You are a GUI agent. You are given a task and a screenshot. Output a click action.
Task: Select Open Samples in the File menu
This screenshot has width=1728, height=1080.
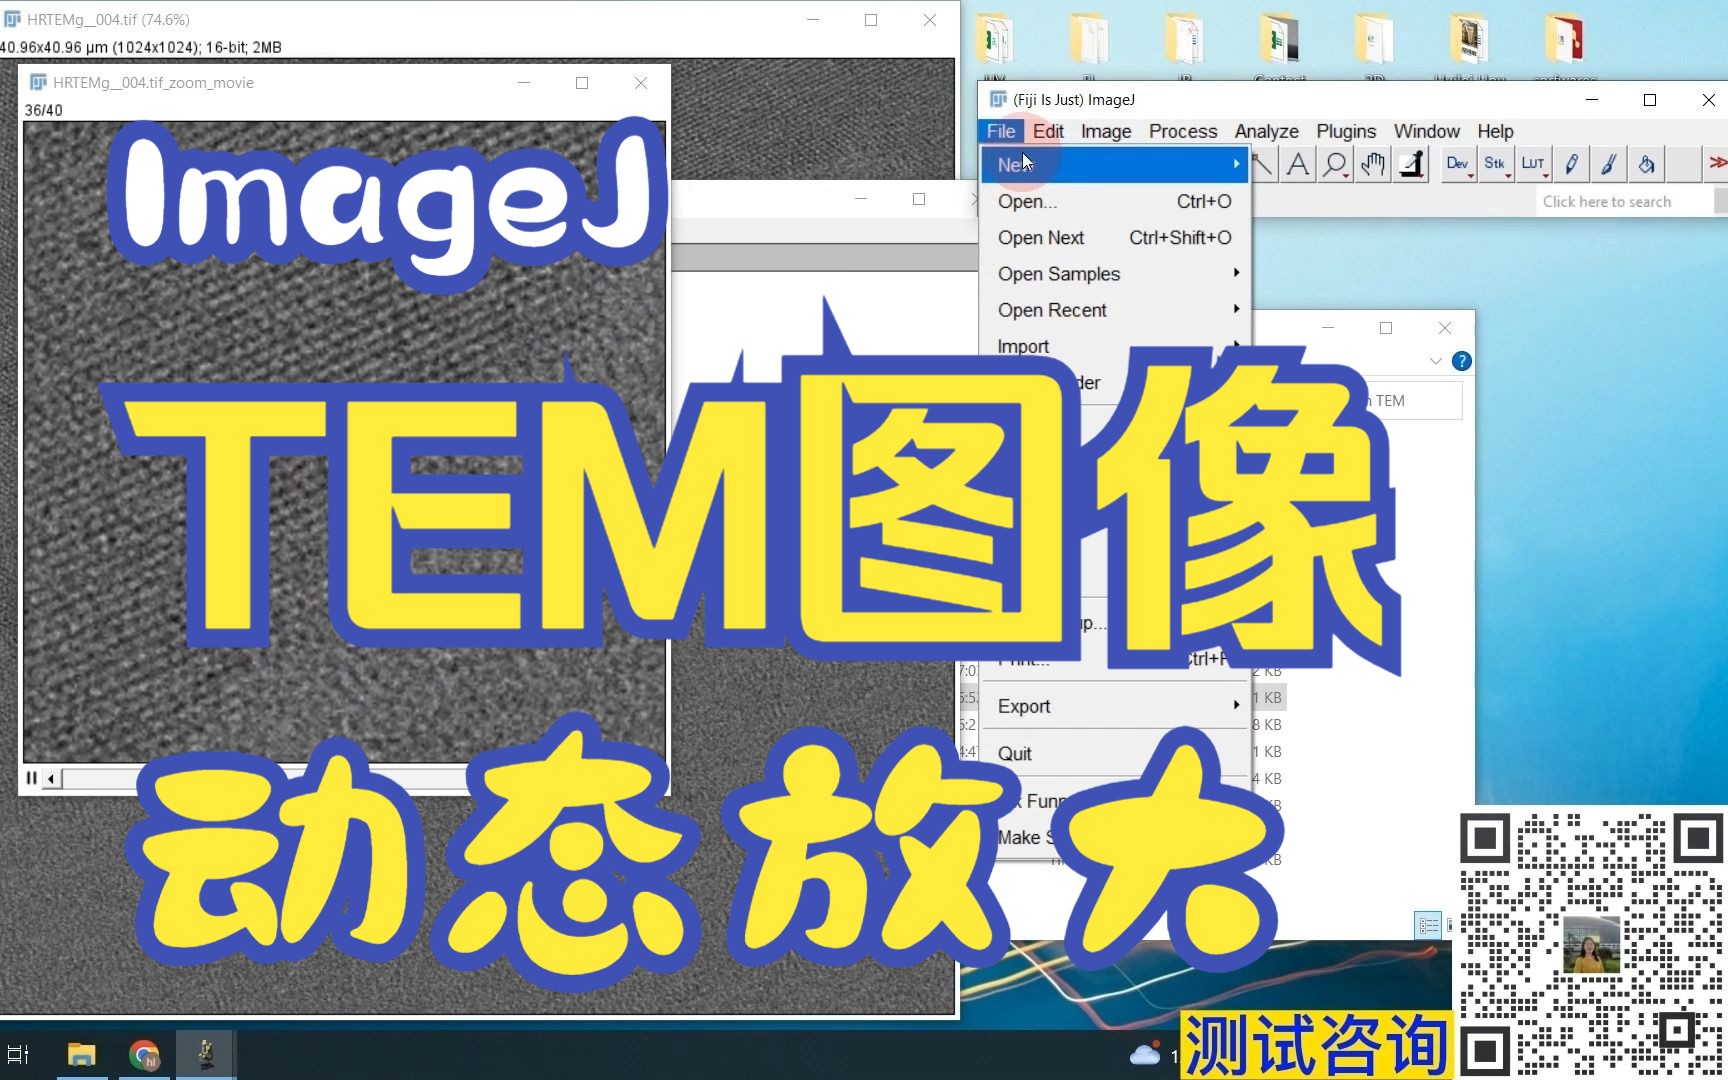[1059, 273]
